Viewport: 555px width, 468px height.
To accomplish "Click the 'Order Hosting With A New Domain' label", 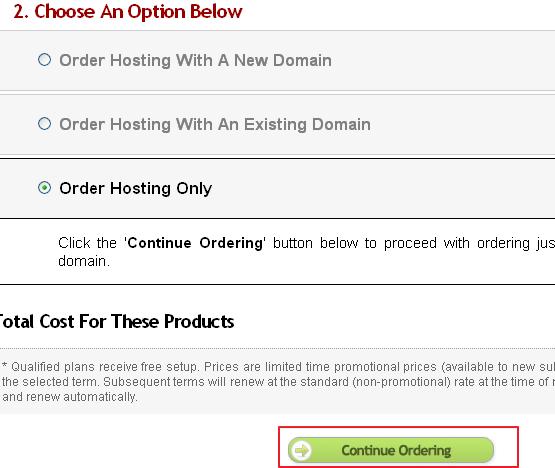I will pos(195,60).
